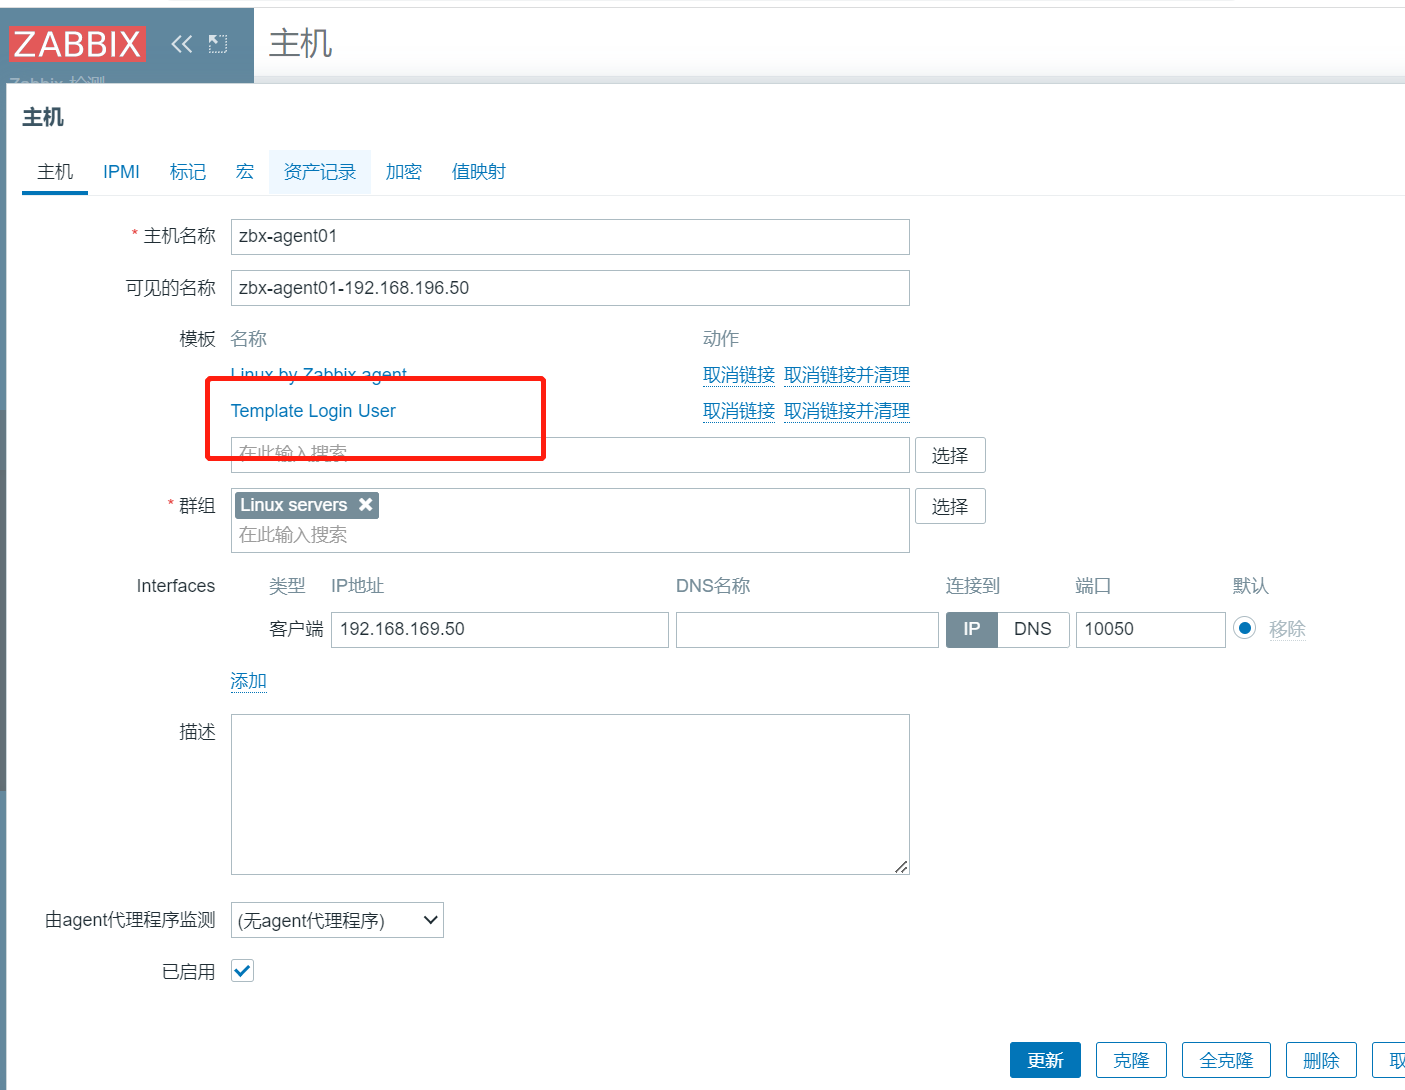Click the 主机名称 input field

pyautogui.click(x=570, y=237)
